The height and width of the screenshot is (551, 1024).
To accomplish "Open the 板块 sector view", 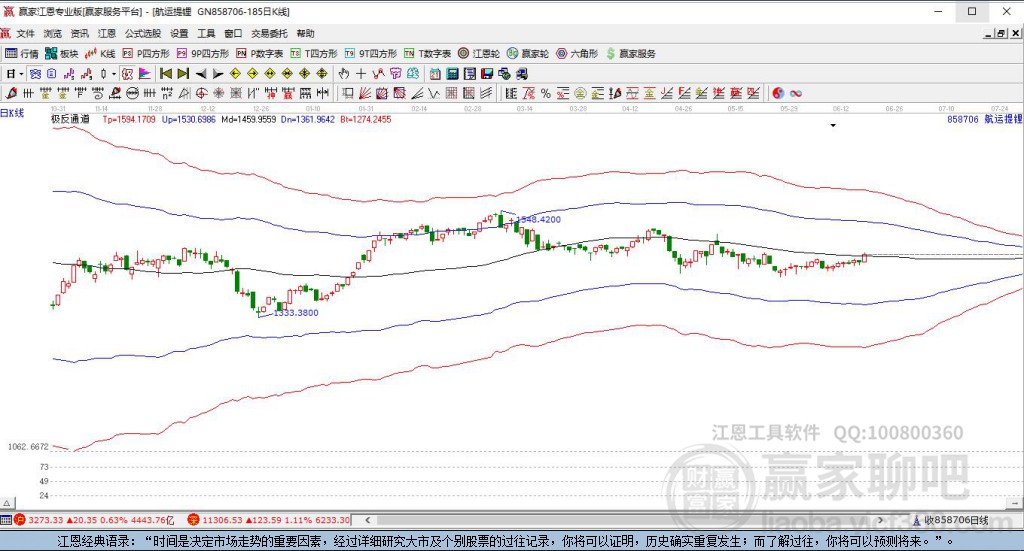I will pyautogui.click(x=62, y=54).
